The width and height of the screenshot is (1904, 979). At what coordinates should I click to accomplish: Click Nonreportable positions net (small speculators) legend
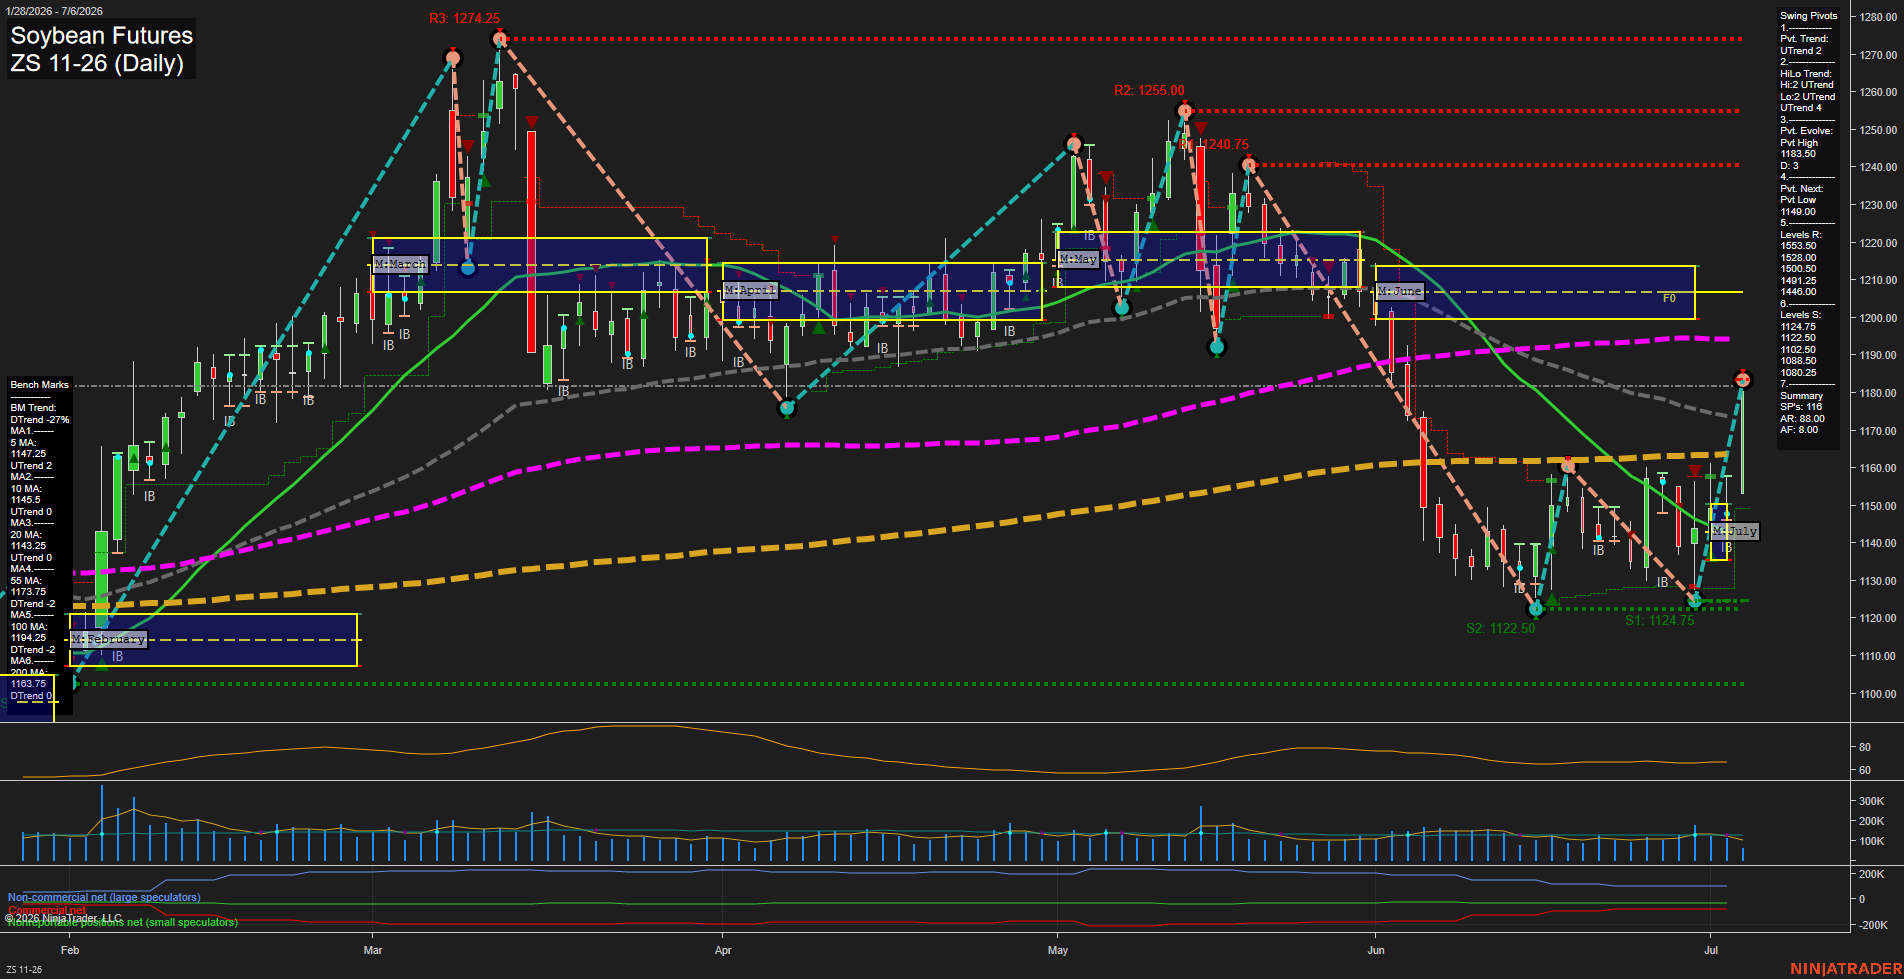pos(123,922)
